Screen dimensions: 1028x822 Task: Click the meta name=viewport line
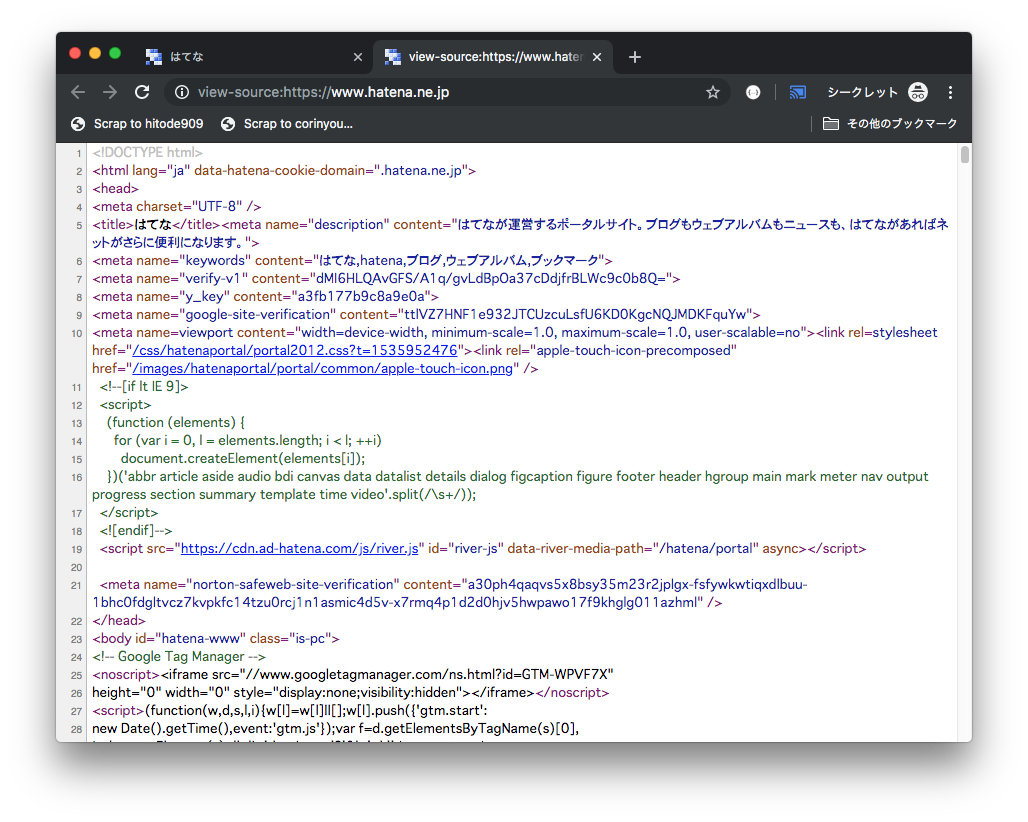(515, 351)
